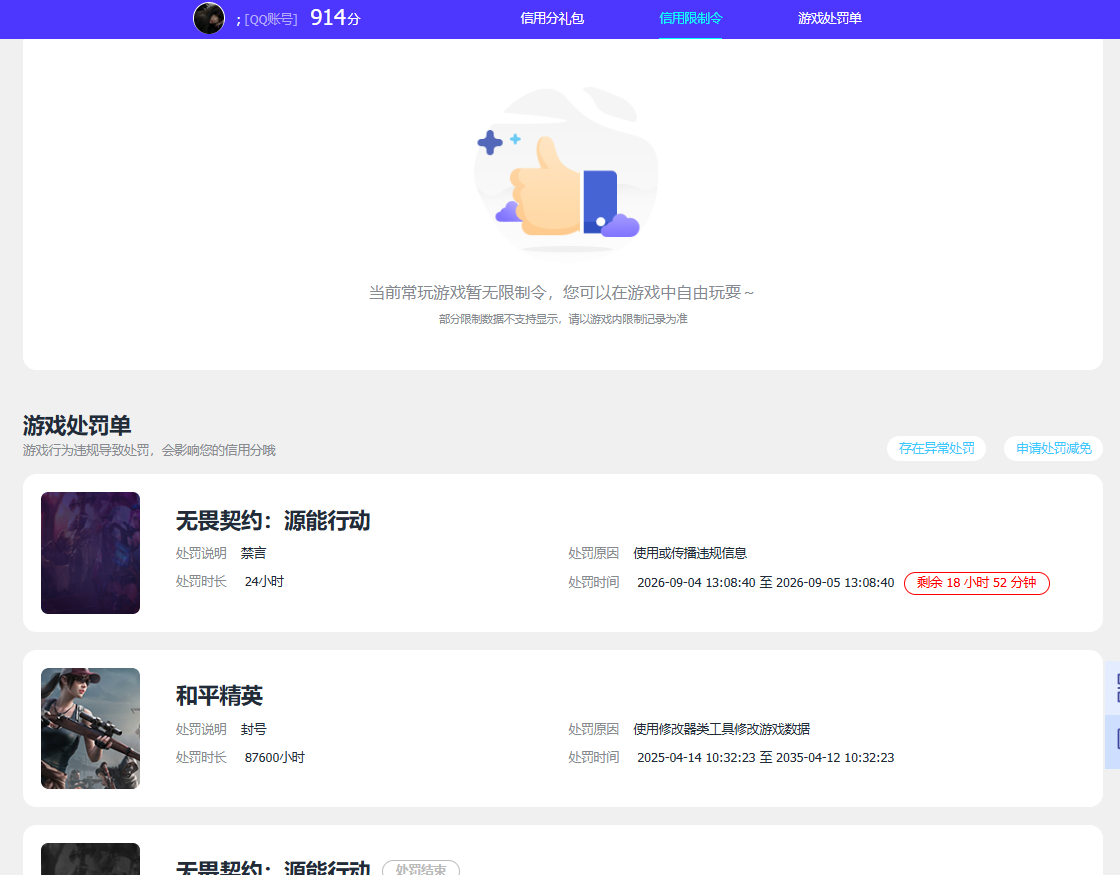The height and width of the screenshot is (875, 1120).
Task: Click the 914分 credit score
Action: coord(335,18)
